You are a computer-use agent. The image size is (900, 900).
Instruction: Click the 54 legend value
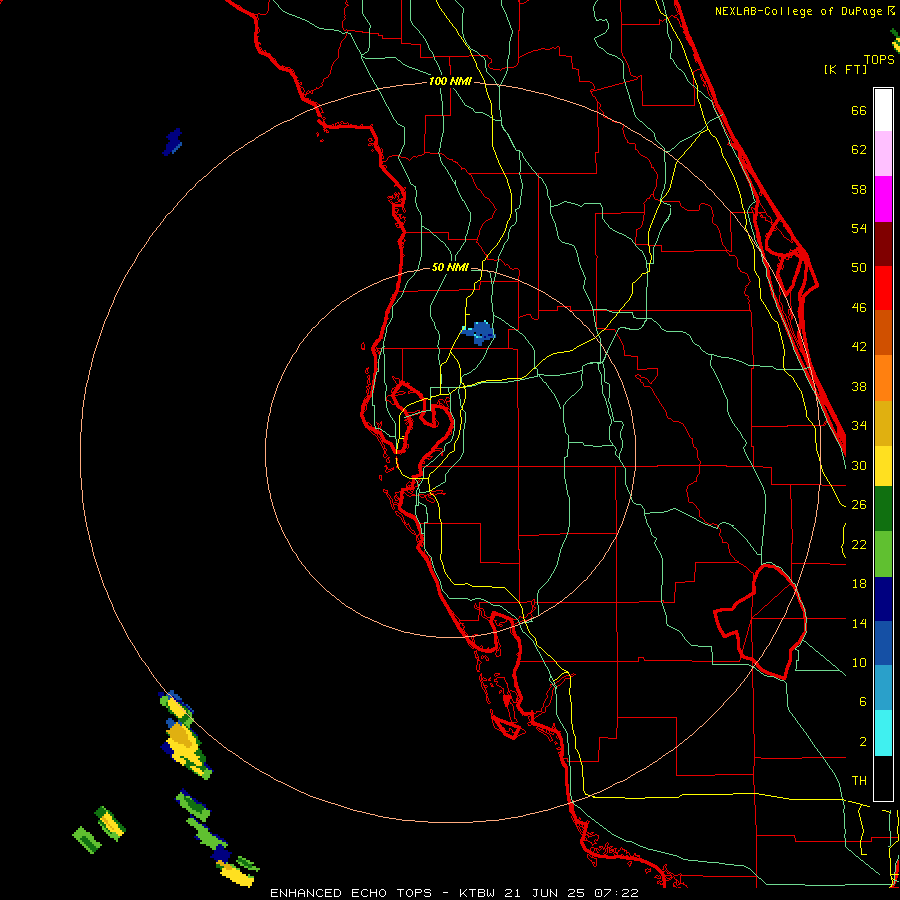coord(859,228)
